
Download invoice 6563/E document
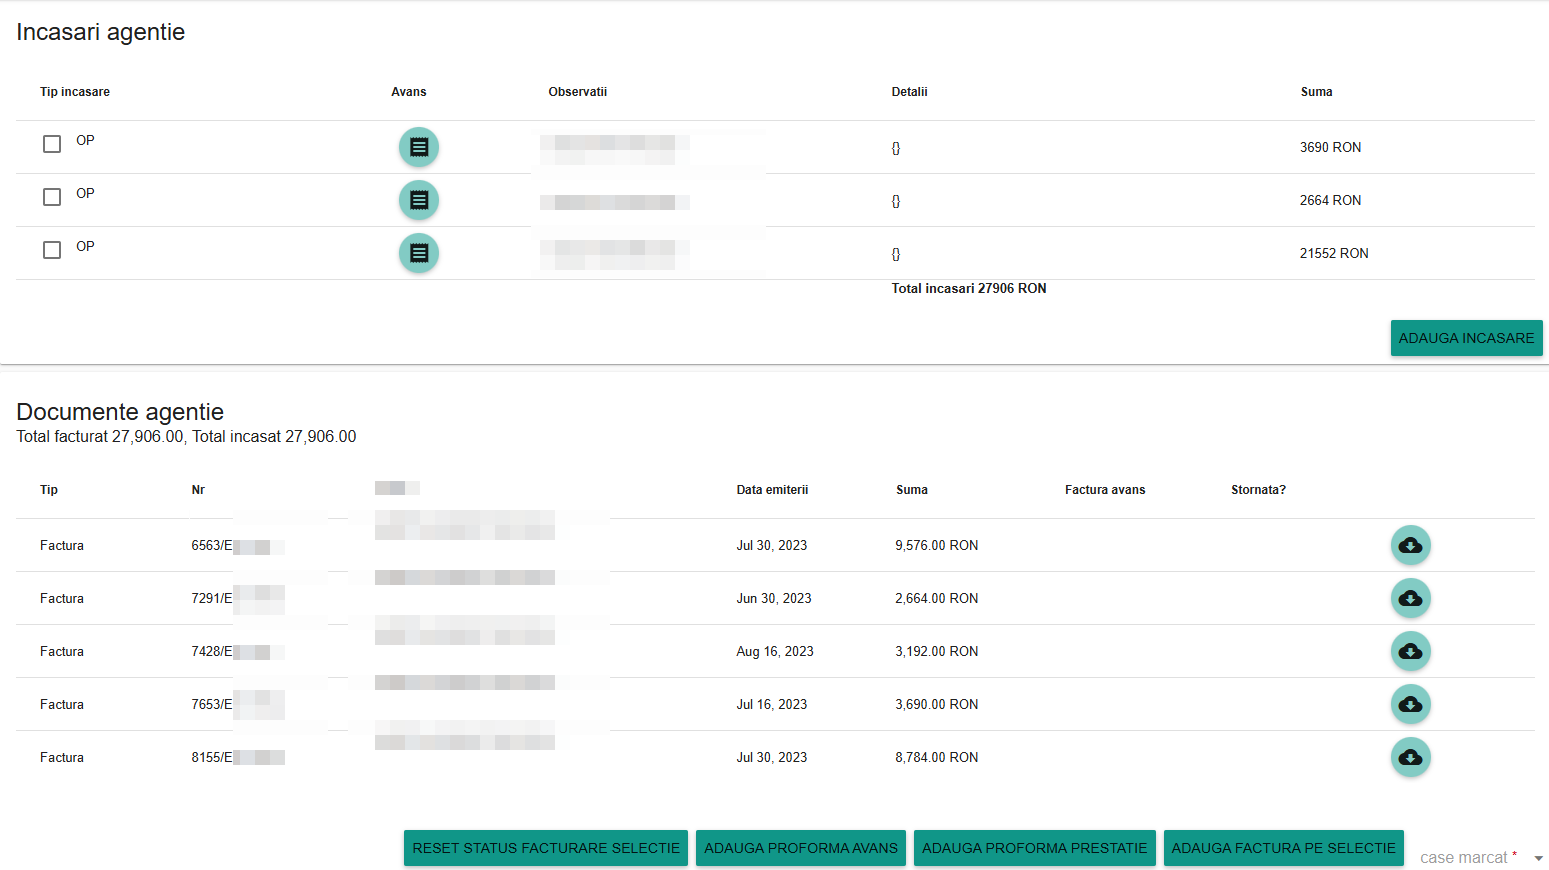pos(1411,545)
